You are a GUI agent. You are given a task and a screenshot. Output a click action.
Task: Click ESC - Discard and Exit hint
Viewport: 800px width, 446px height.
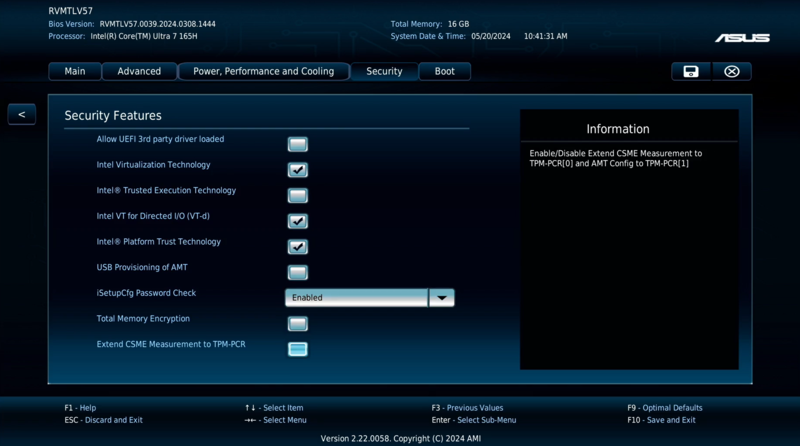(104, 420)
